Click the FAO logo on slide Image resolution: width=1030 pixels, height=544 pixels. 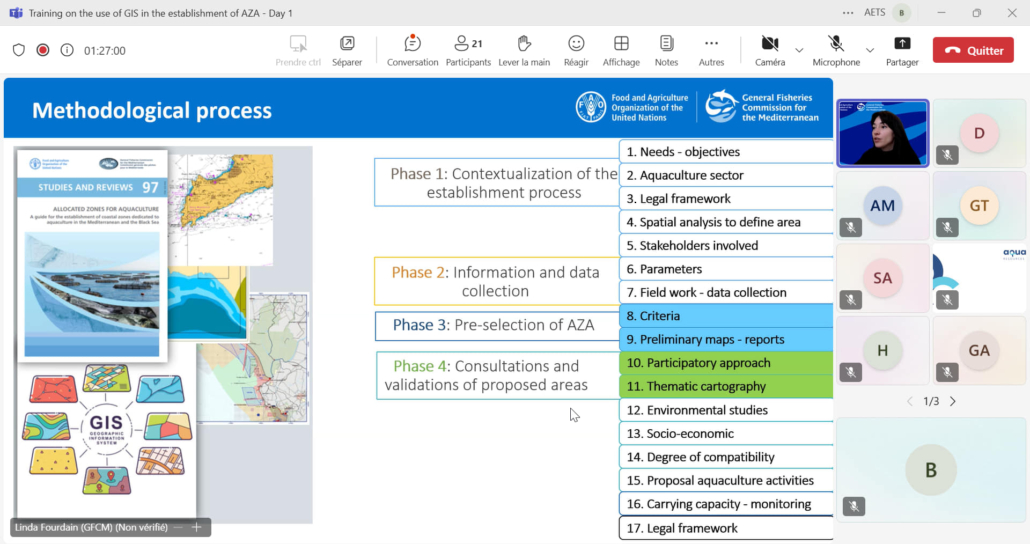click(591, 107)
